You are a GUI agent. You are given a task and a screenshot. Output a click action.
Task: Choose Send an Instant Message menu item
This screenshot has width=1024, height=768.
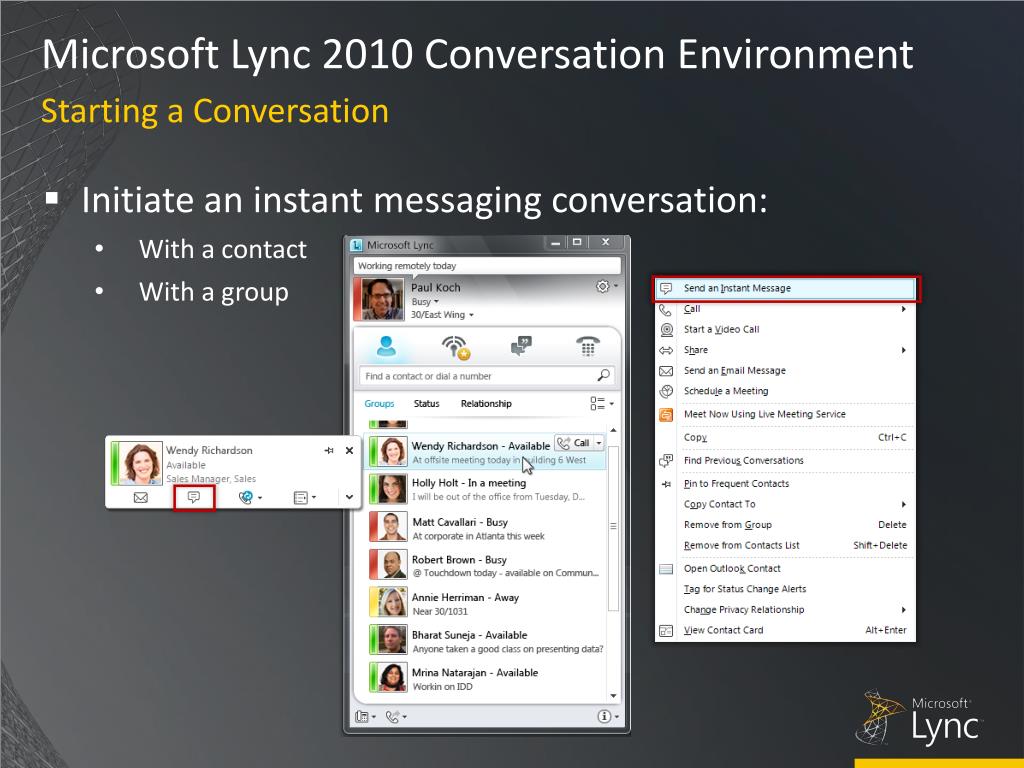[786, 288]
